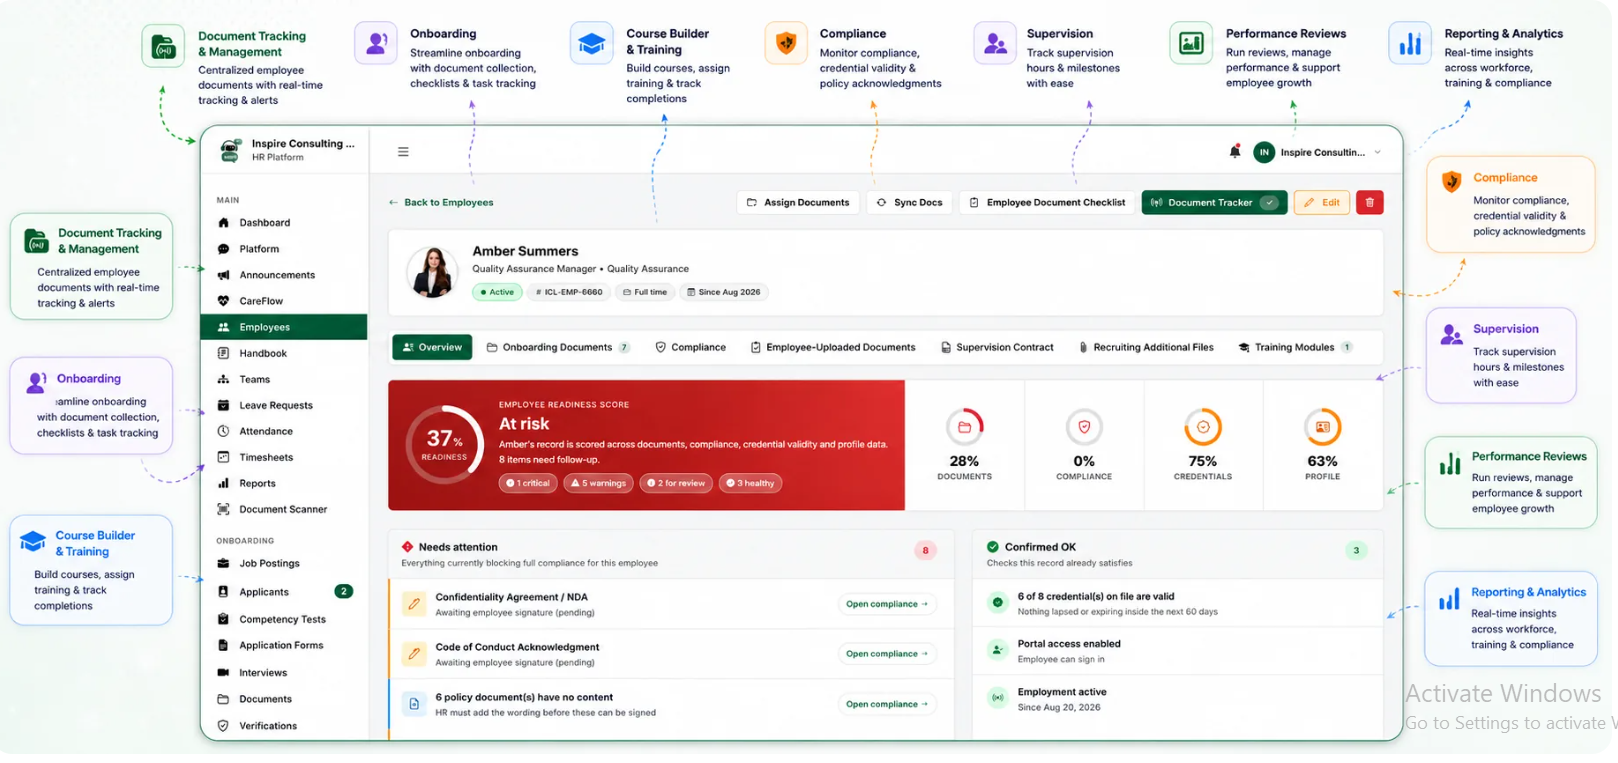Open the Training Modules tab
The width and height of the screenshot is (1618, 763).
1295,347
